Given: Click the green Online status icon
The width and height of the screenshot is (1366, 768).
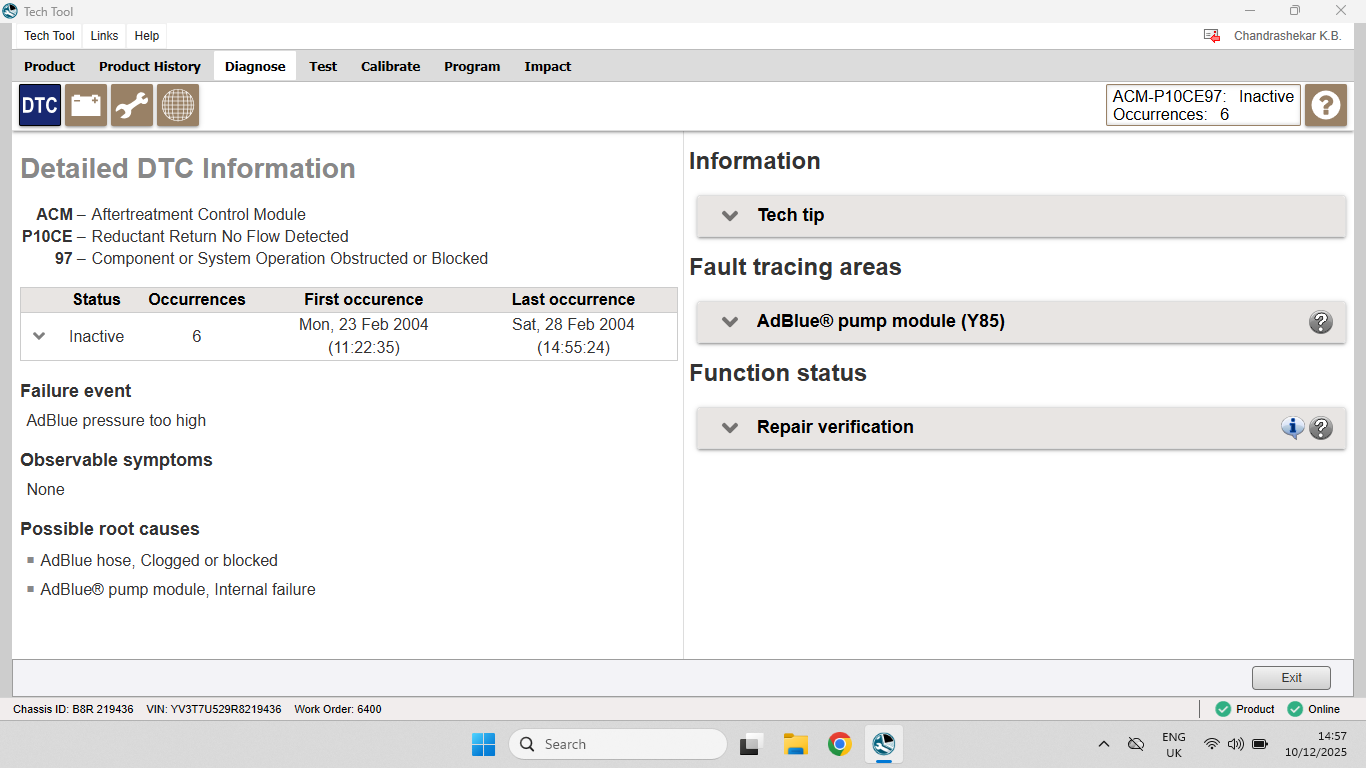Looking at the screenshot, I should point(1295,709).
